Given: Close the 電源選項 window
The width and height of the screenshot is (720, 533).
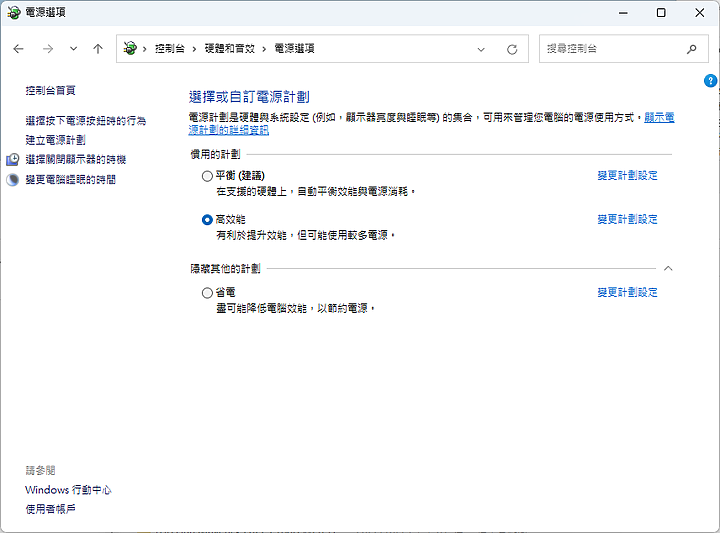Looking at the screenshot, I should pyautogui.click(x=699, y=13).
